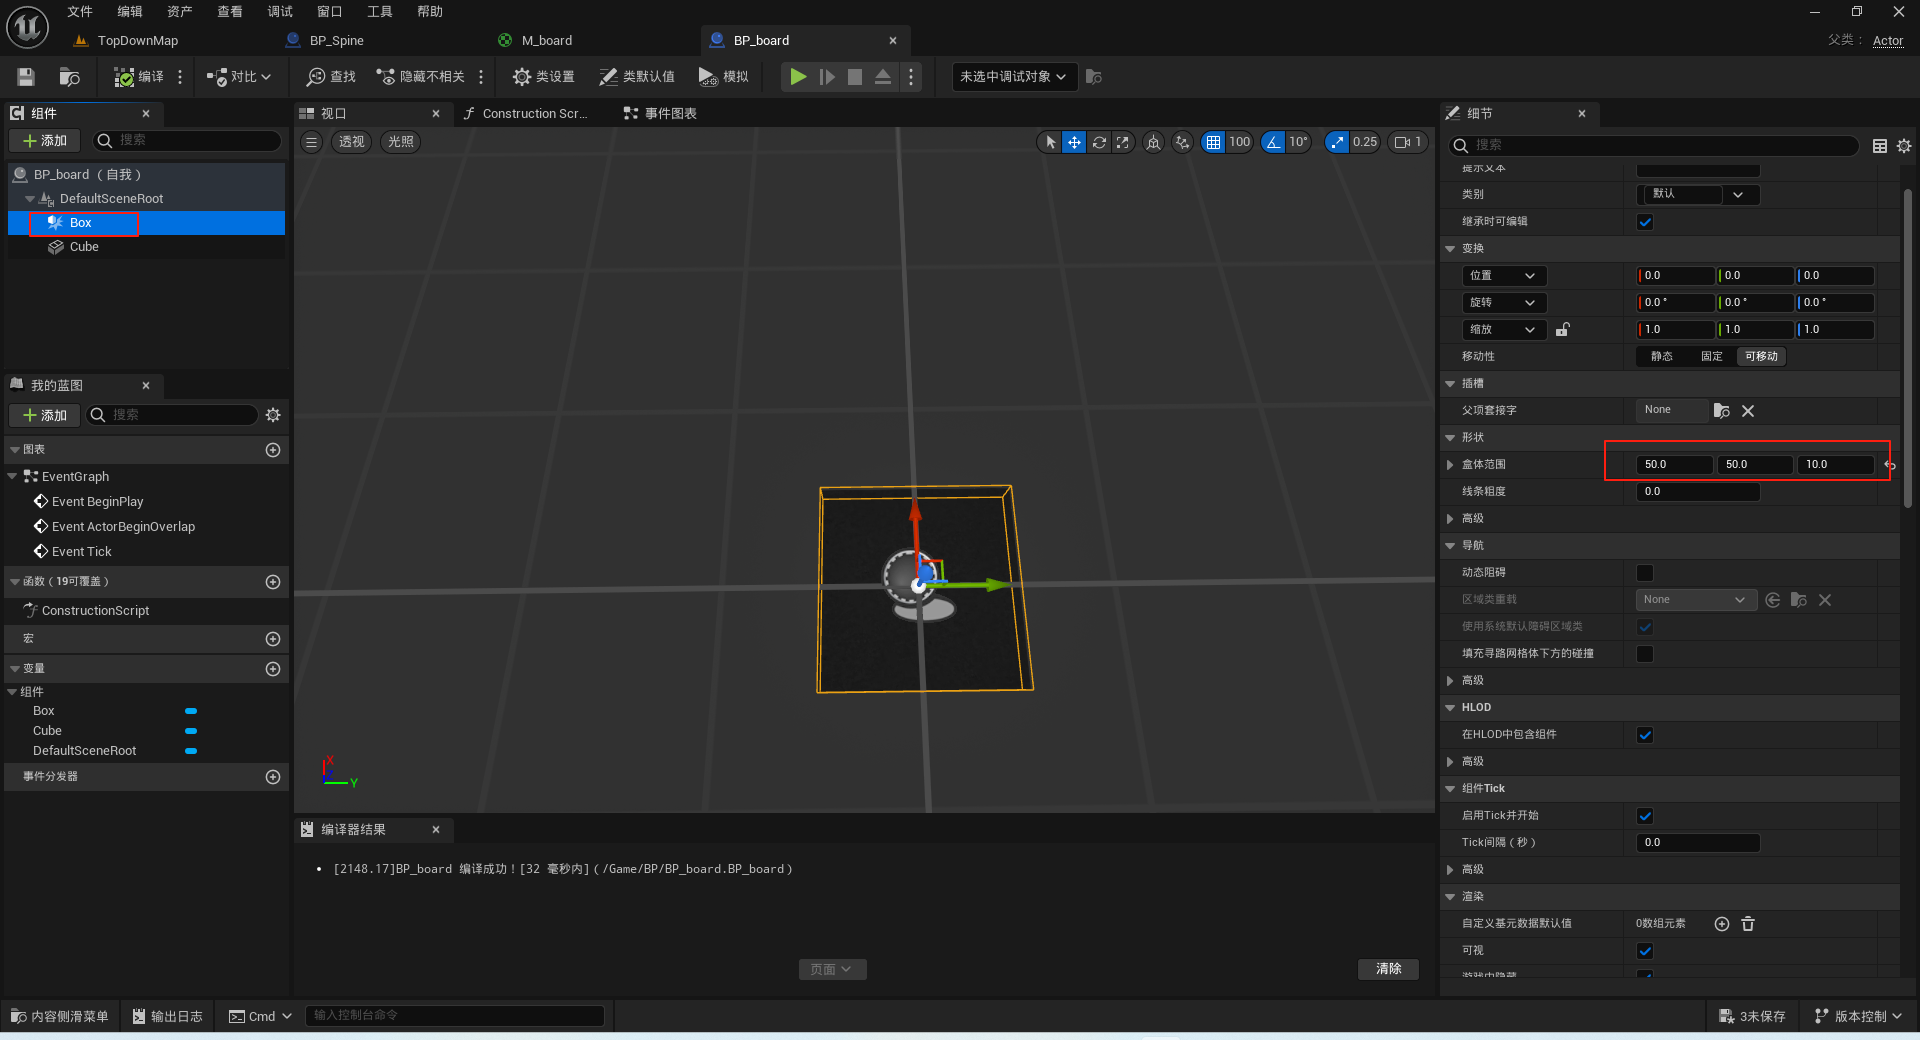Image resolution: width=1920 pixels, height=1040 pixels.
Task: Add a component with the 添加 button
Action: [44, 141]
